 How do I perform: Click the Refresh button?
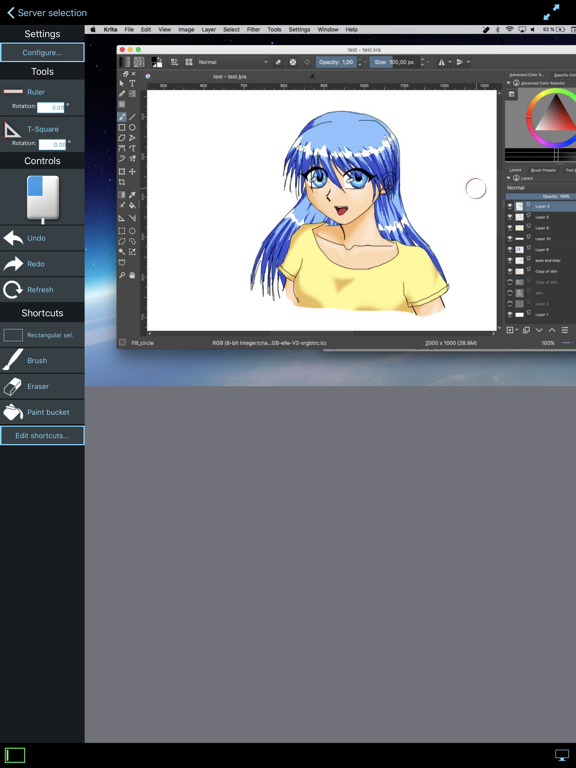point(42,289)
